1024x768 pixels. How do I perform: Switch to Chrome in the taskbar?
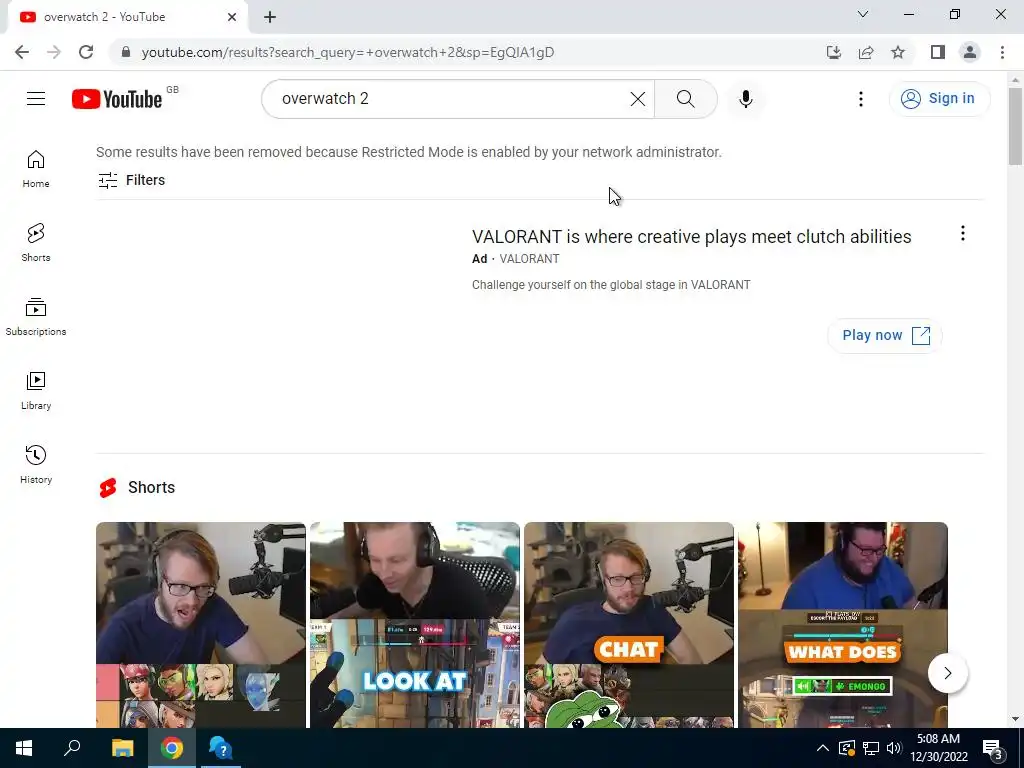click(172, 748)
